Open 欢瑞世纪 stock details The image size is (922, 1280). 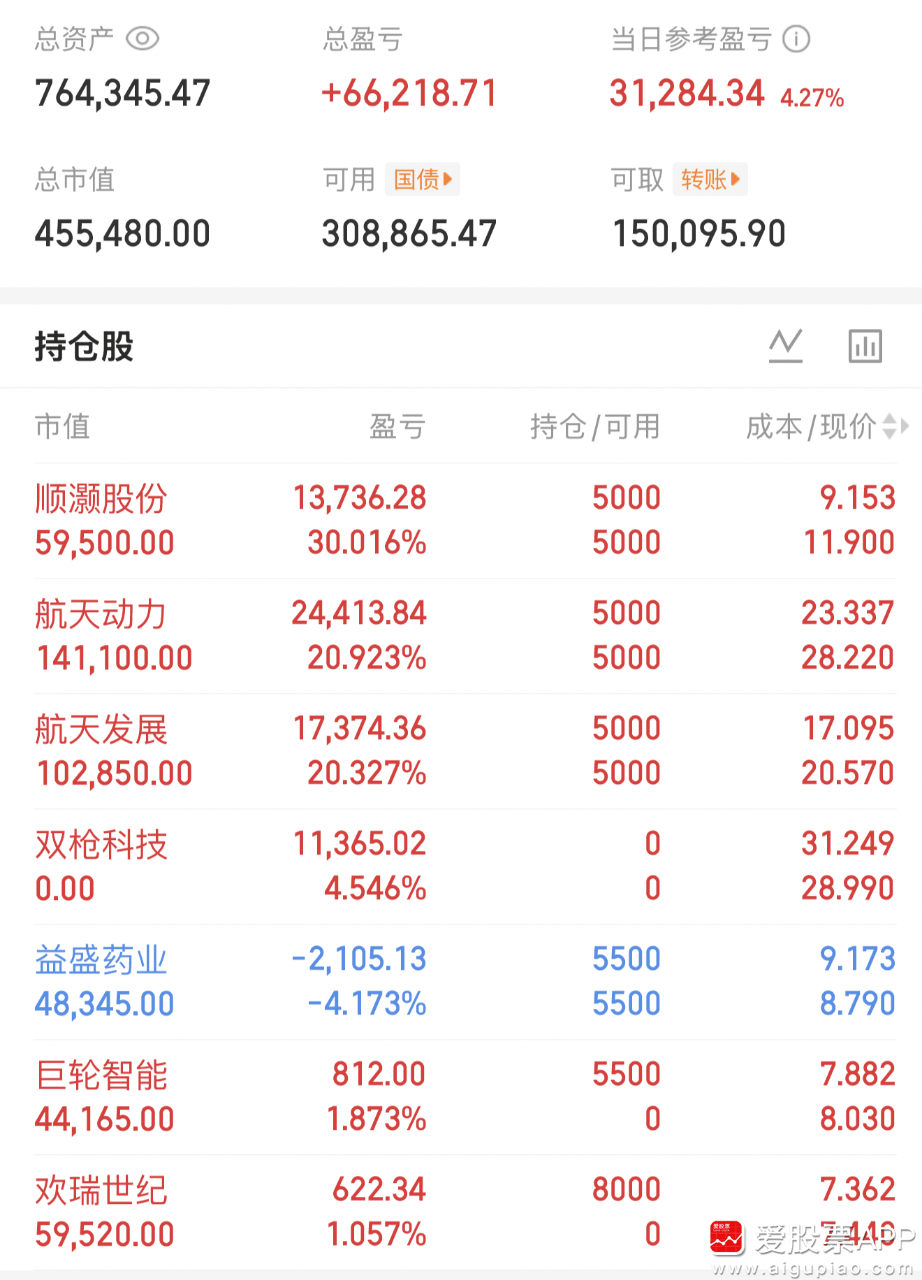click(101, 1190)
